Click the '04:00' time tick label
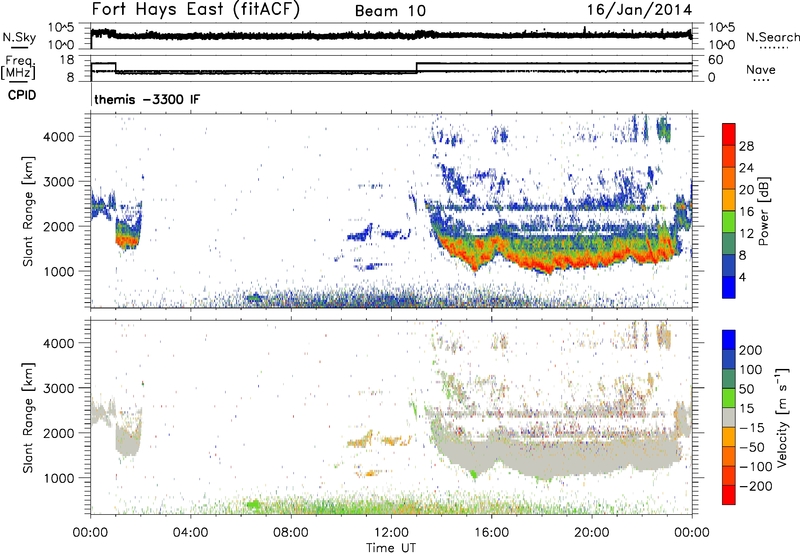 click(190, 533)
